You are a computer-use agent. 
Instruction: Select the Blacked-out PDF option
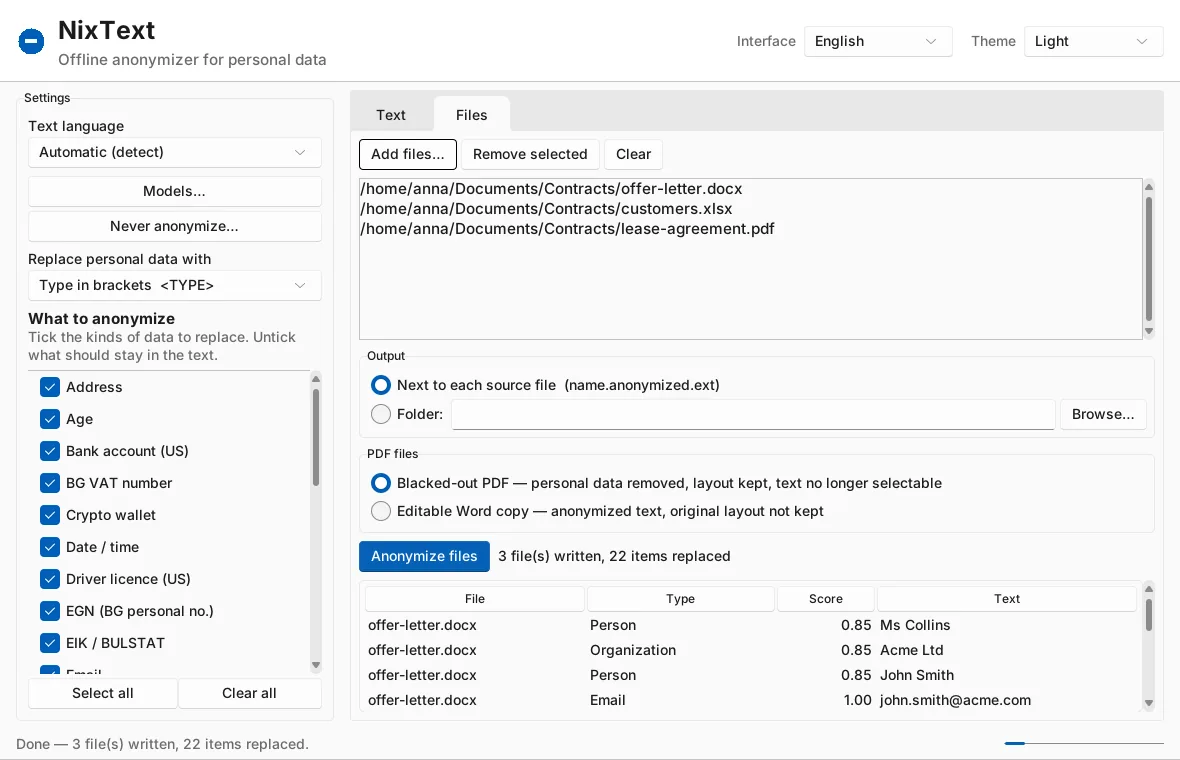(x=381, y=483)
